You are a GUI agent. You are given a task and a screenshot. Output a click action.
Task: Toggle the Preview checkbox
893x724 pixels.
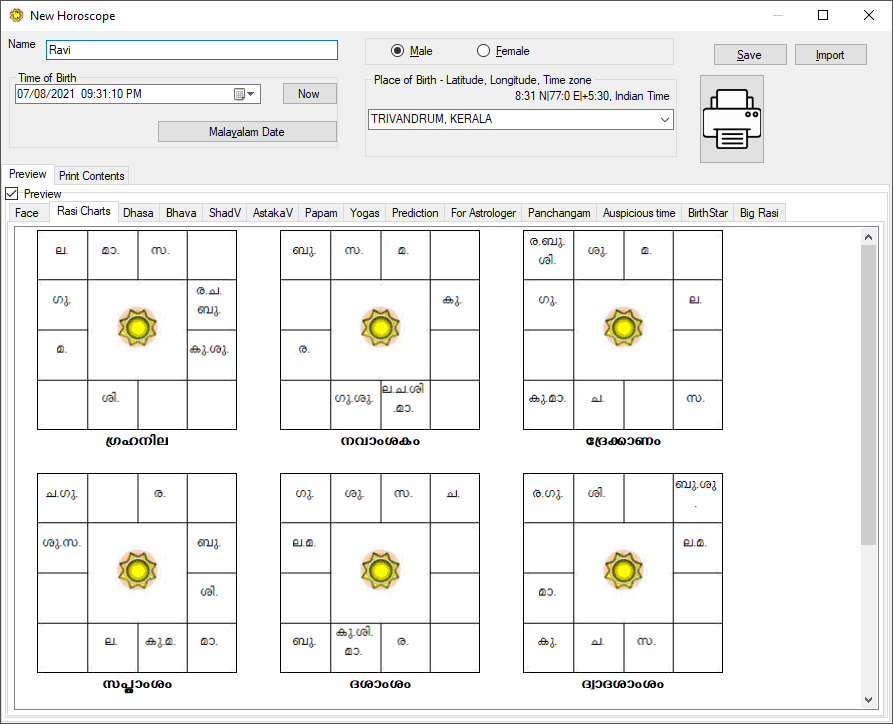[12, 194]
